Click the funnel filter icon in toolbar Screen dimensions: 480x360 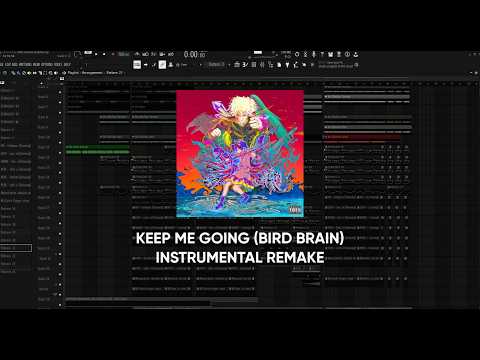287,65
